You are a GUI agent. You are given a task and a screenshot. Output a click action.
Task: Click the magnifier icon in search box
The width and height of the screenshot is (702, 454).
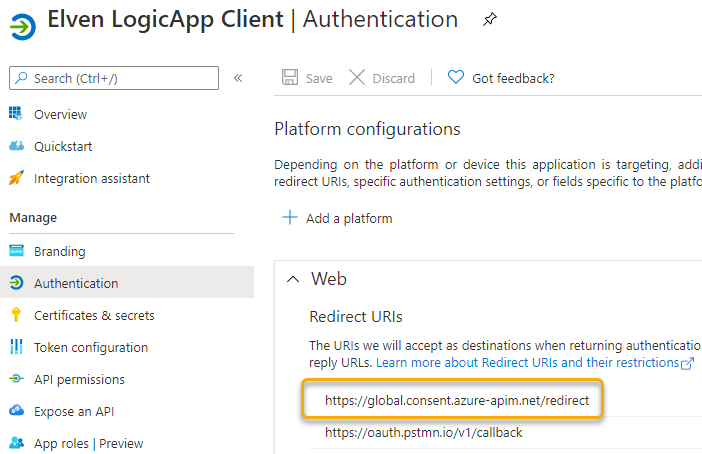tap(21, 78)
